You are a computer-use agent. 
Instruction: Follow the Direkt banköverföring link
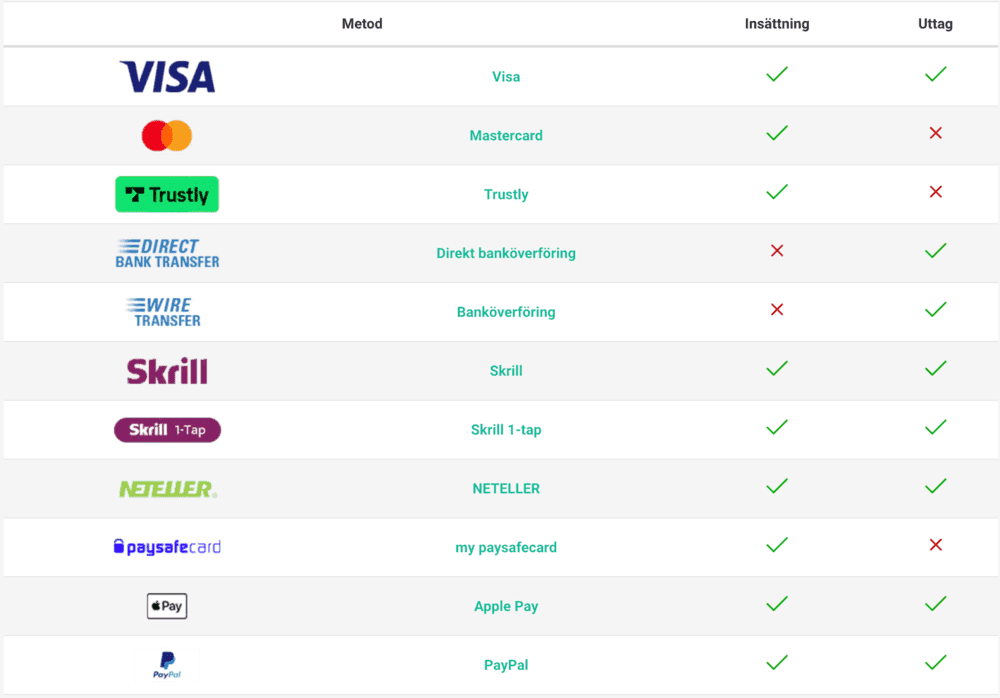(506, 253)
